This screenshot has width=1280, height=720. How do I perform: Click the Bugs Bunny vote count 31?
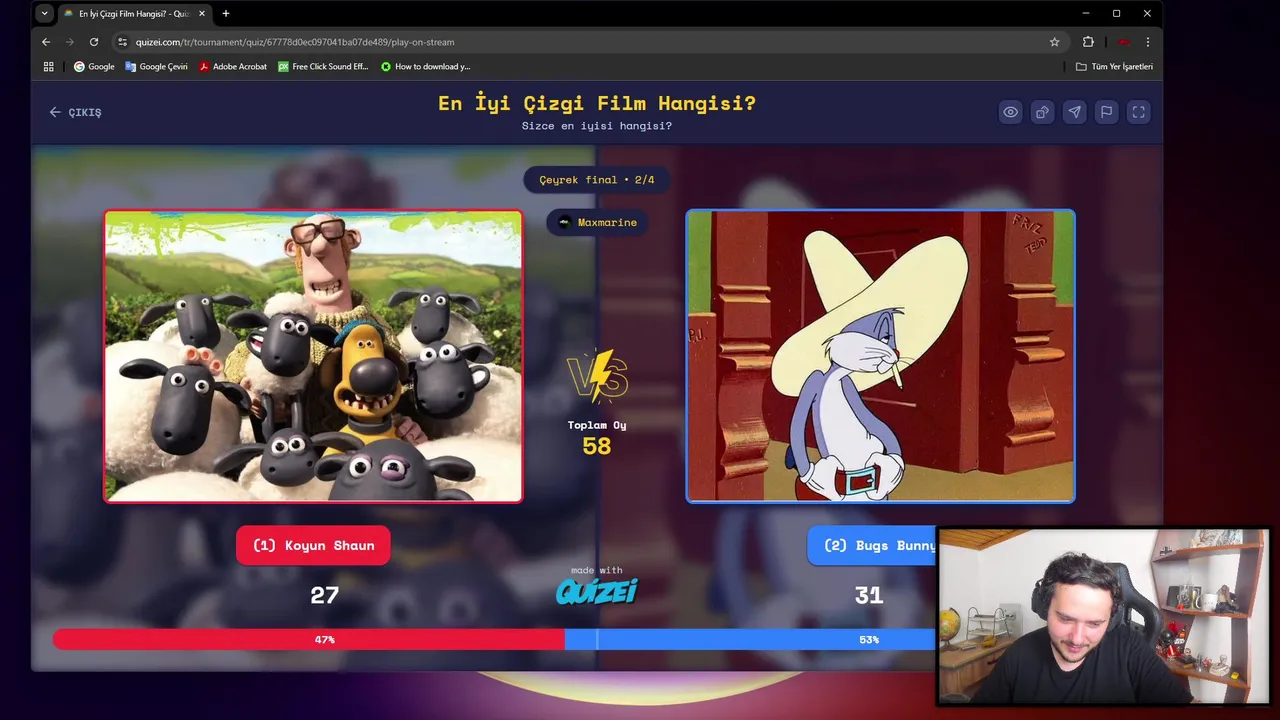click(869, 595)
